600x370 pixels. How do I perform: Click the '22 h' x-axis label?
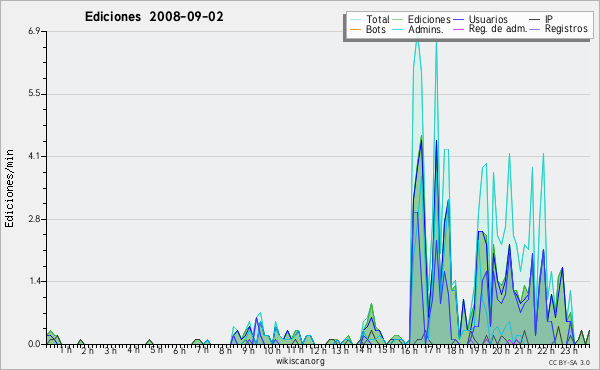tap(546, 350)
